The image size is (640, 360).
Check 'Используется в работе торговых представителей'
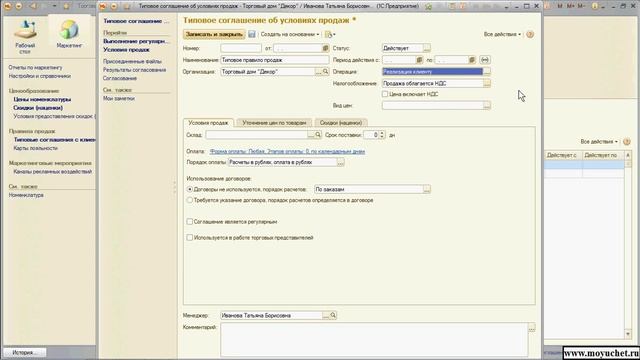(189, 238)
